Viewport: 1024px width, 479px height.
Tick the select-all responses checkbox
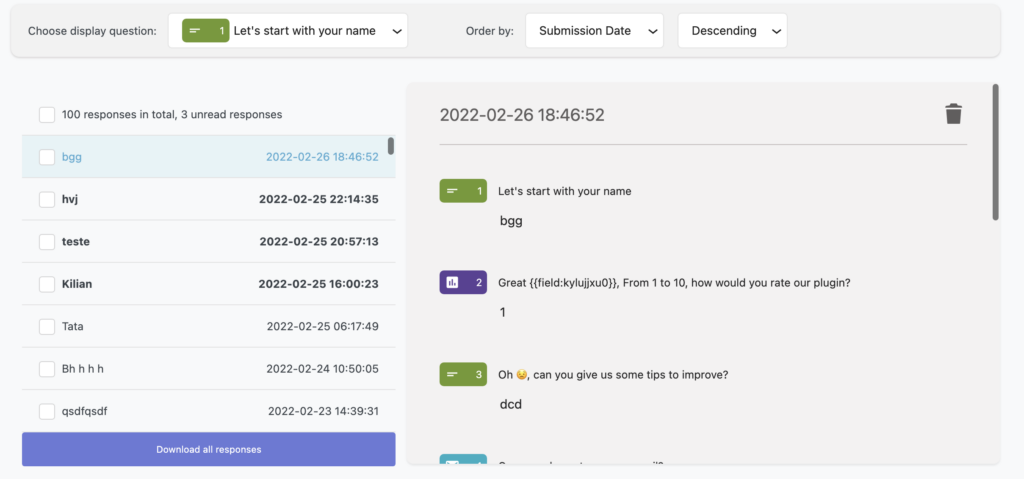tap(47, 114)
